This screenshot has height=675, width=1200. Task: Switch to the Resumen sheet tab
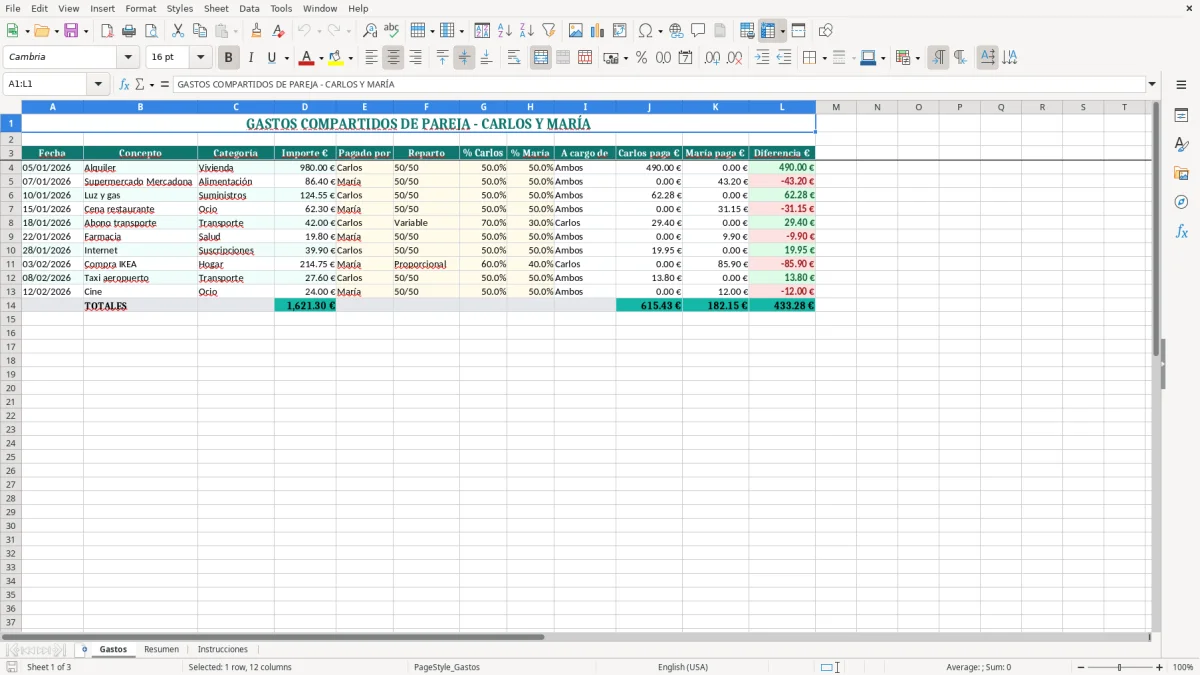[x=162, y=649]
